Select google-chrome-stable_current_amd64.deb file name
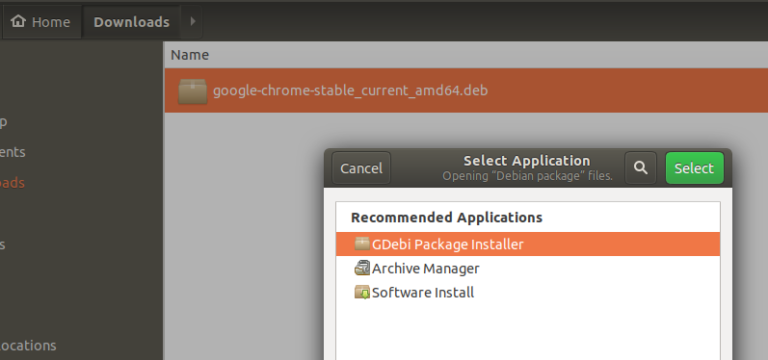Image resolution: width=768 pixels, height=360 pixels. (350, 91)
